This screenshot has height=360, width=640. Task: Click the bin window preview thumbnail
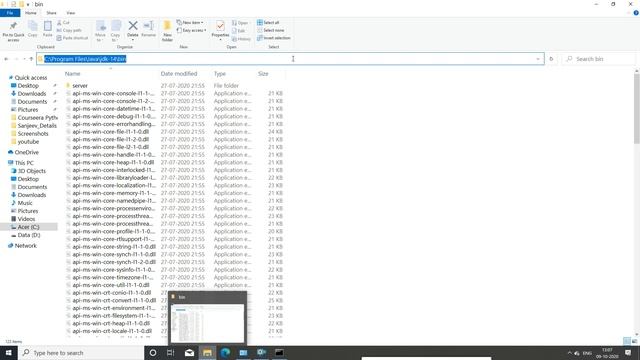tap(207, 322)
